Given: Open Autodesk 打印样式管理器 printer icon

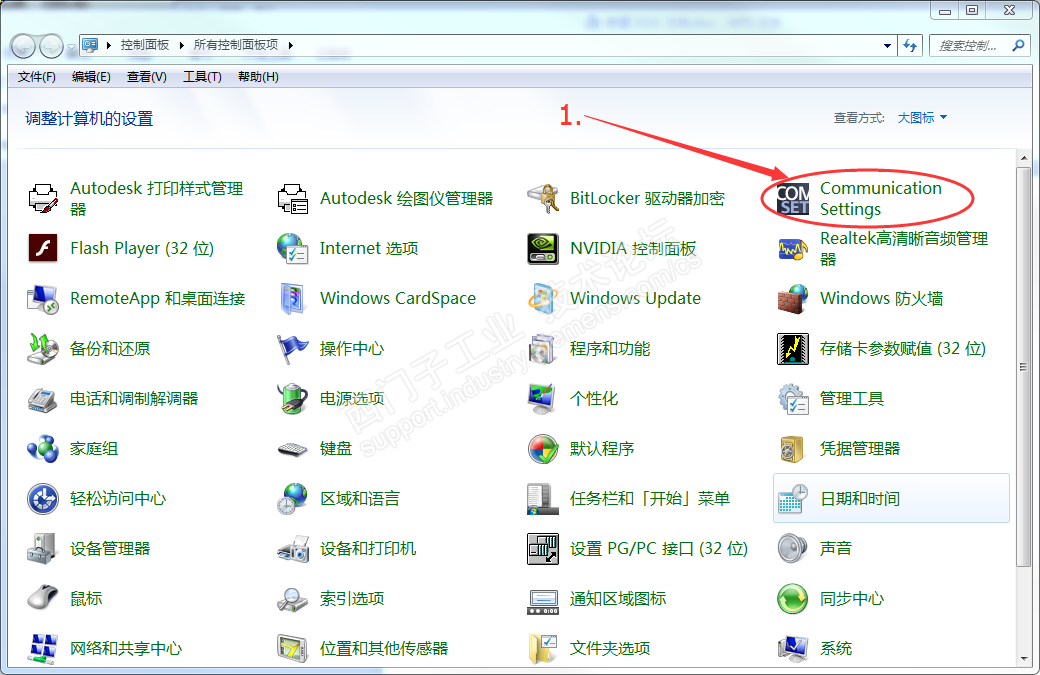Looking at the screenshot, I should coord(43,199).
